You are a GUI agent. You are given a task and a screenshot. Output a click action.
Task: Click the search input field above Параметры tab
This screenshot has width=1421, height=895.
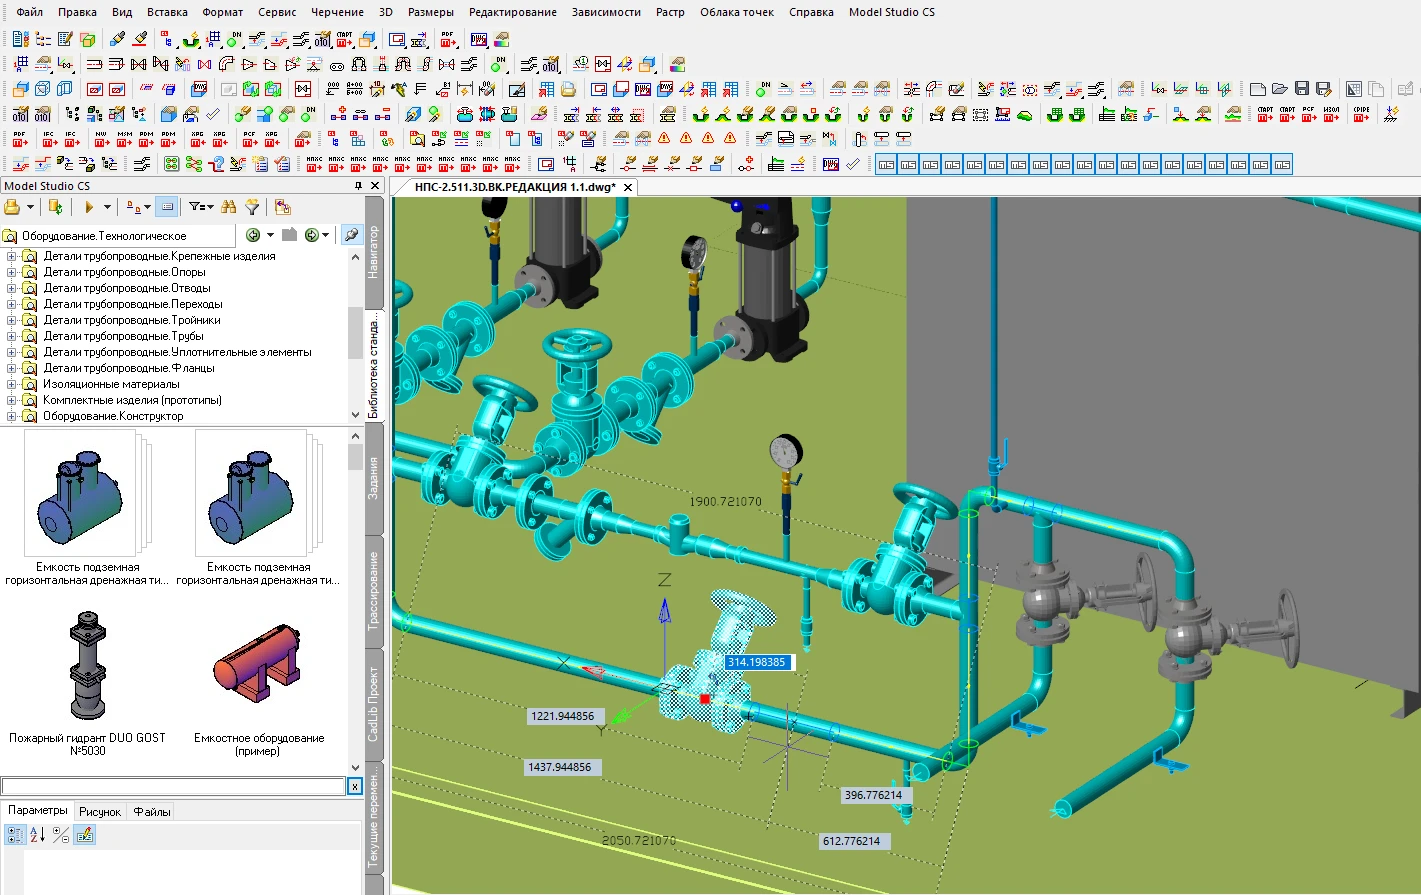tap(172, 787)
